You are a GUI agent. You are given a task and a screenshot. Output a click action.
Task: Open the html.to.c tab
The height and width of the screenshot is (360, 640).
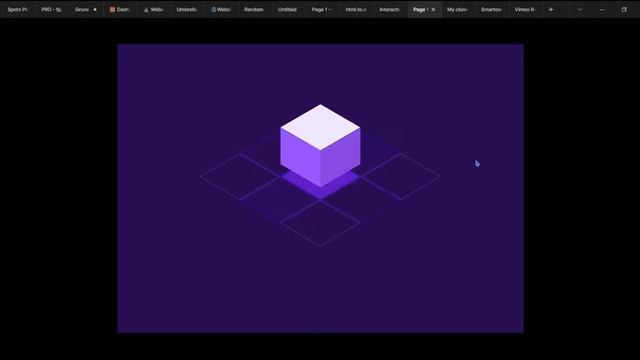356,9
